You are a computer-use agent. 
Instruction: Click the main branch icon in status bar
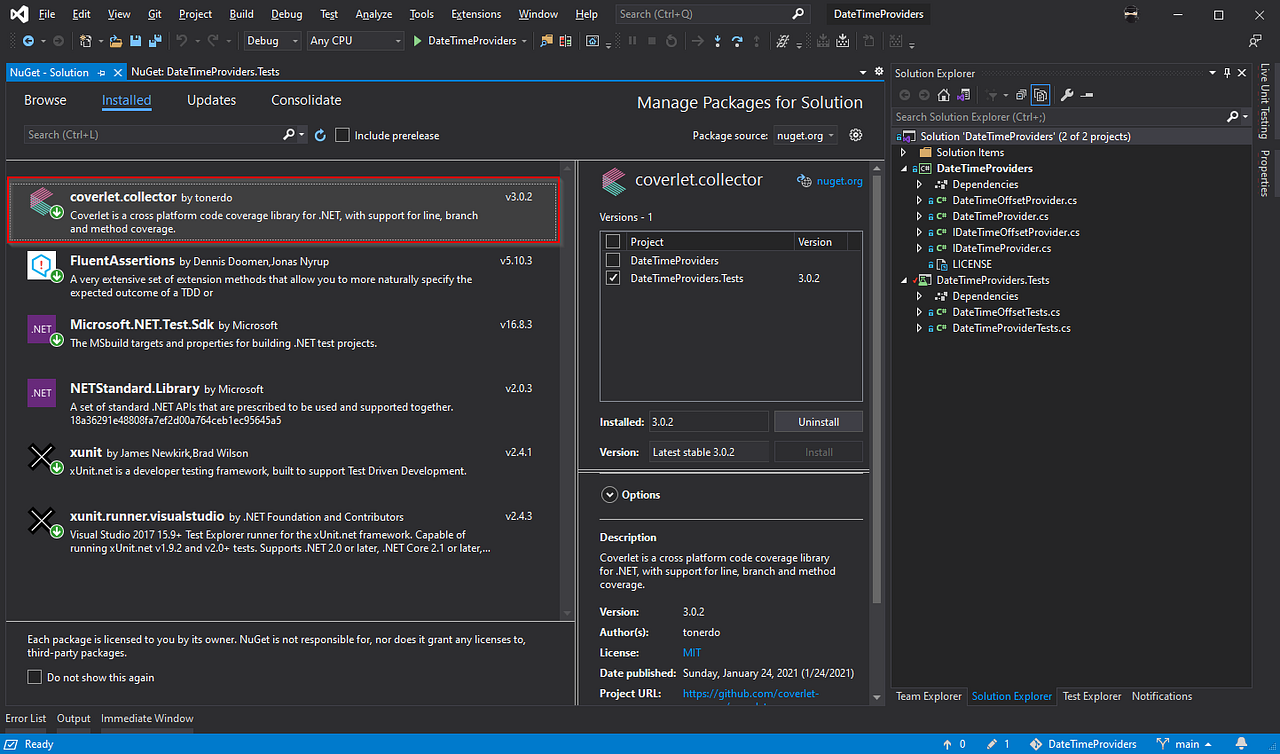pyautogui.click(x=1162, y=744)
